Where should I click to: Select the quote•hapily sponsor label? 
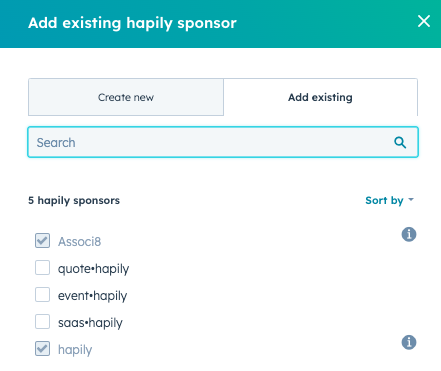(93, 269)
